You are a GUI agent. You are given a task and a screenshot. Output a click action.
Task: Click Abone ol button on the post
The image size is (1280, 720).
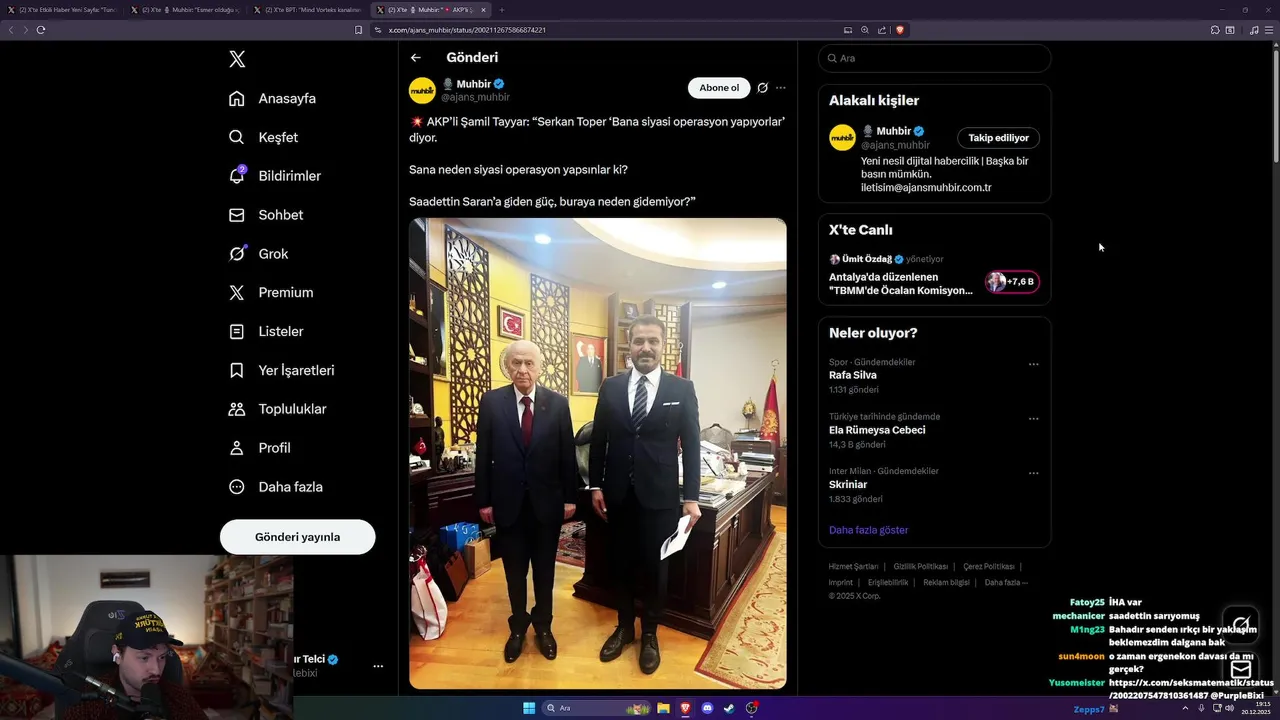click(x=719, y=88)
